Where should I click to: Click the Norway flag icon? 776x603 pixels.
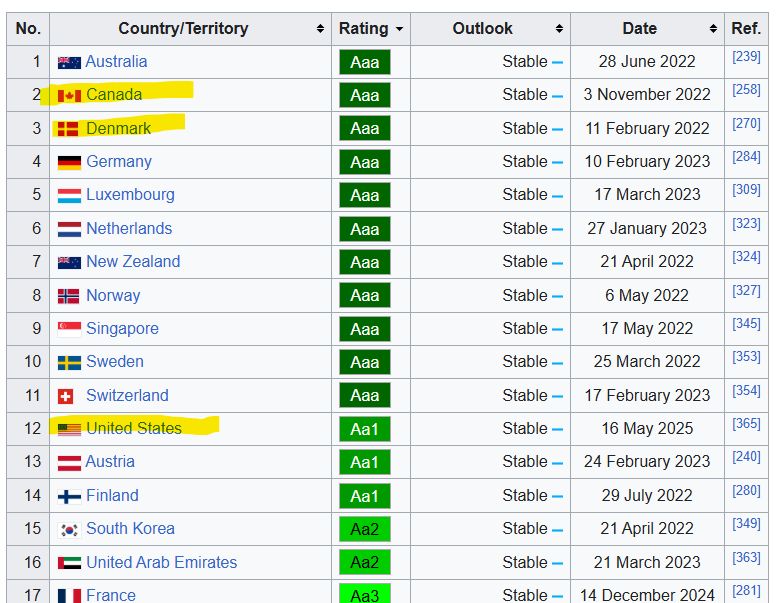tap(68, 297)
